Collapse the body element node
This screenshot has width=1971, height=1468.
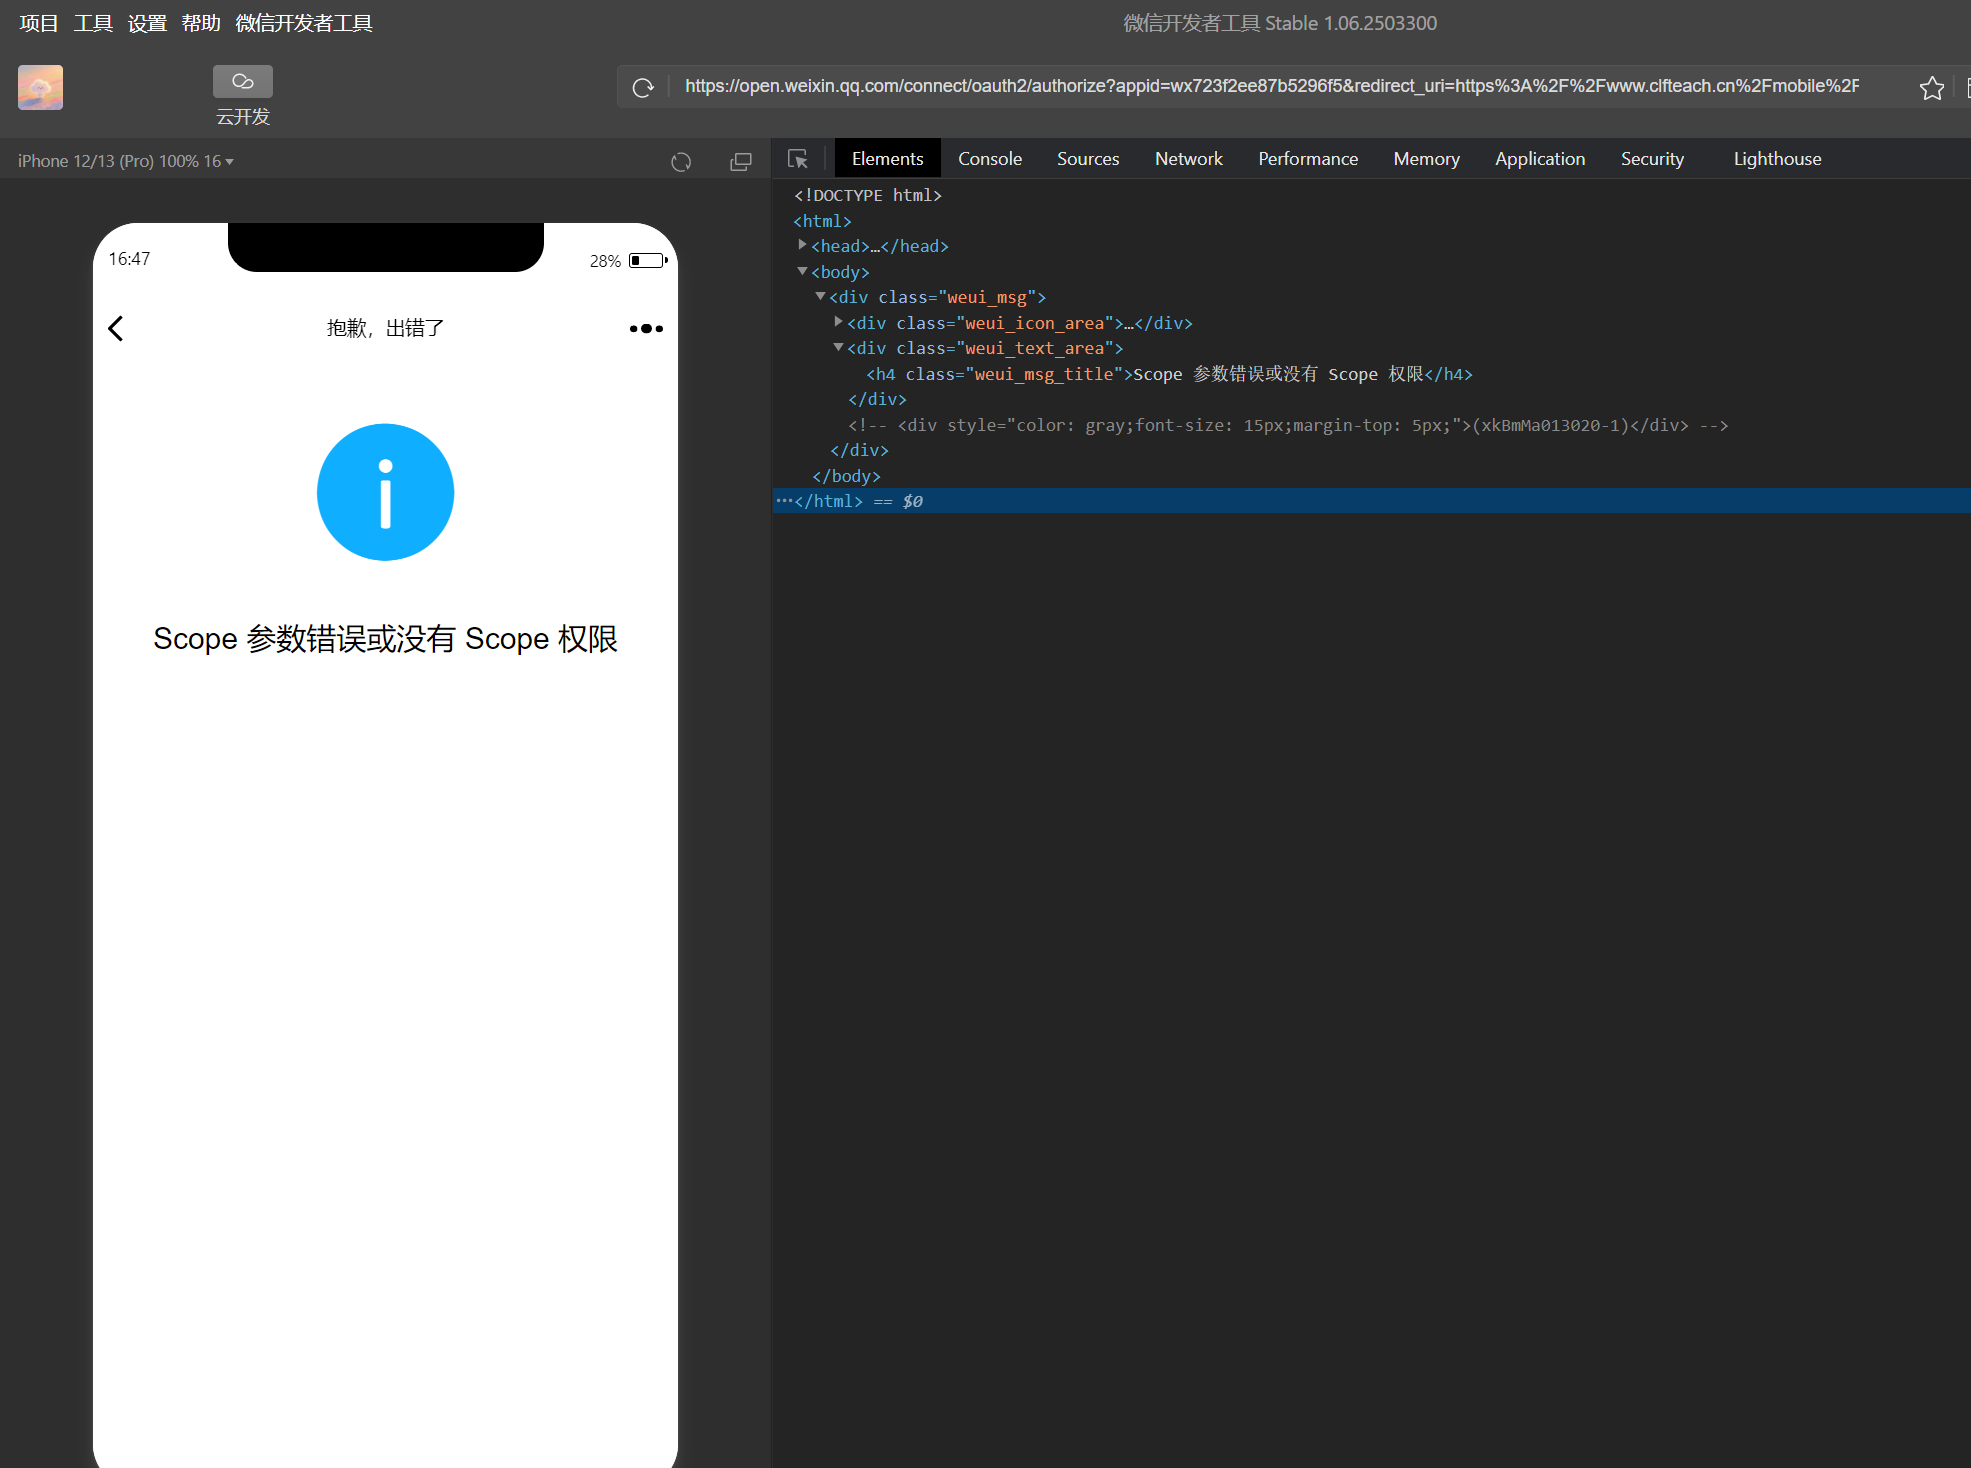tap(802, 271)
